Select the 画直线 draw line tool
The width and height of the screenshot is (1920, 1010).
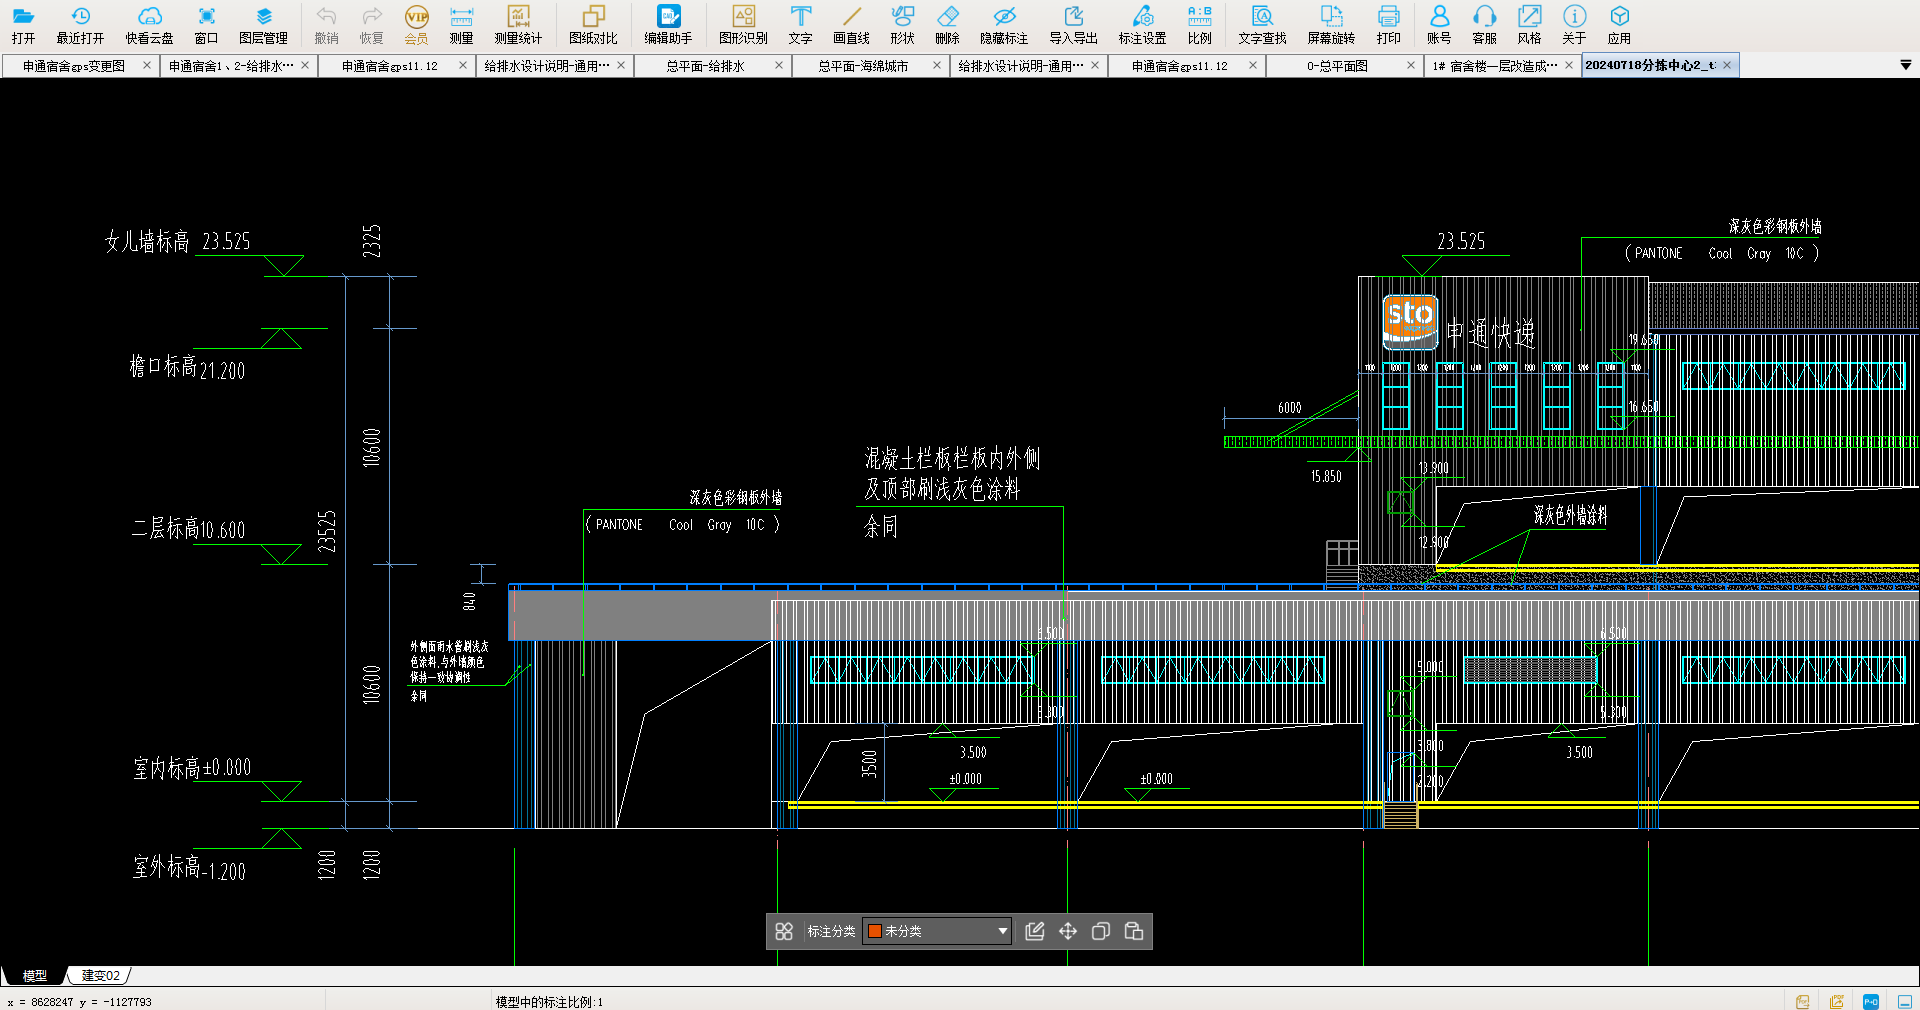pos(851,25)
